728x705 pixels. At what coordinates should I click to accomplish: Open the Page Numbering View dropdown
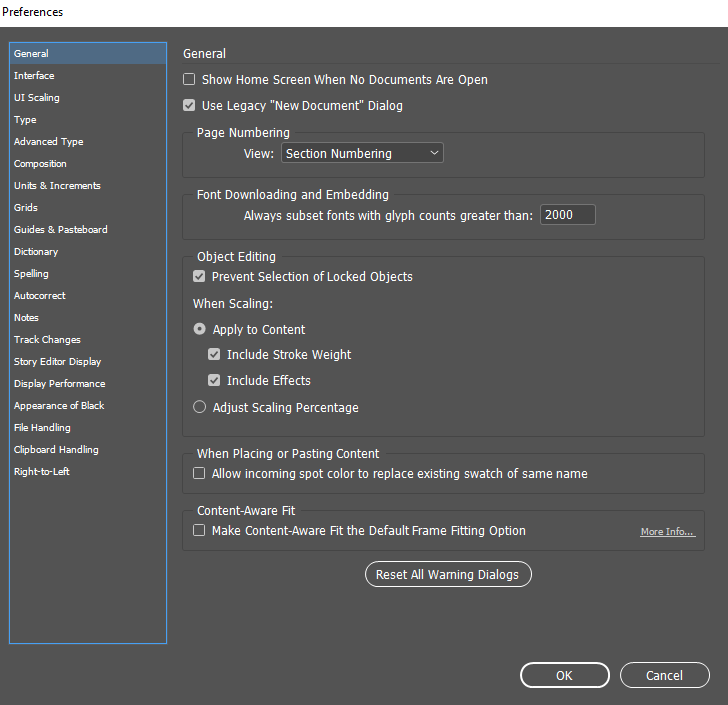pos(362,153)
